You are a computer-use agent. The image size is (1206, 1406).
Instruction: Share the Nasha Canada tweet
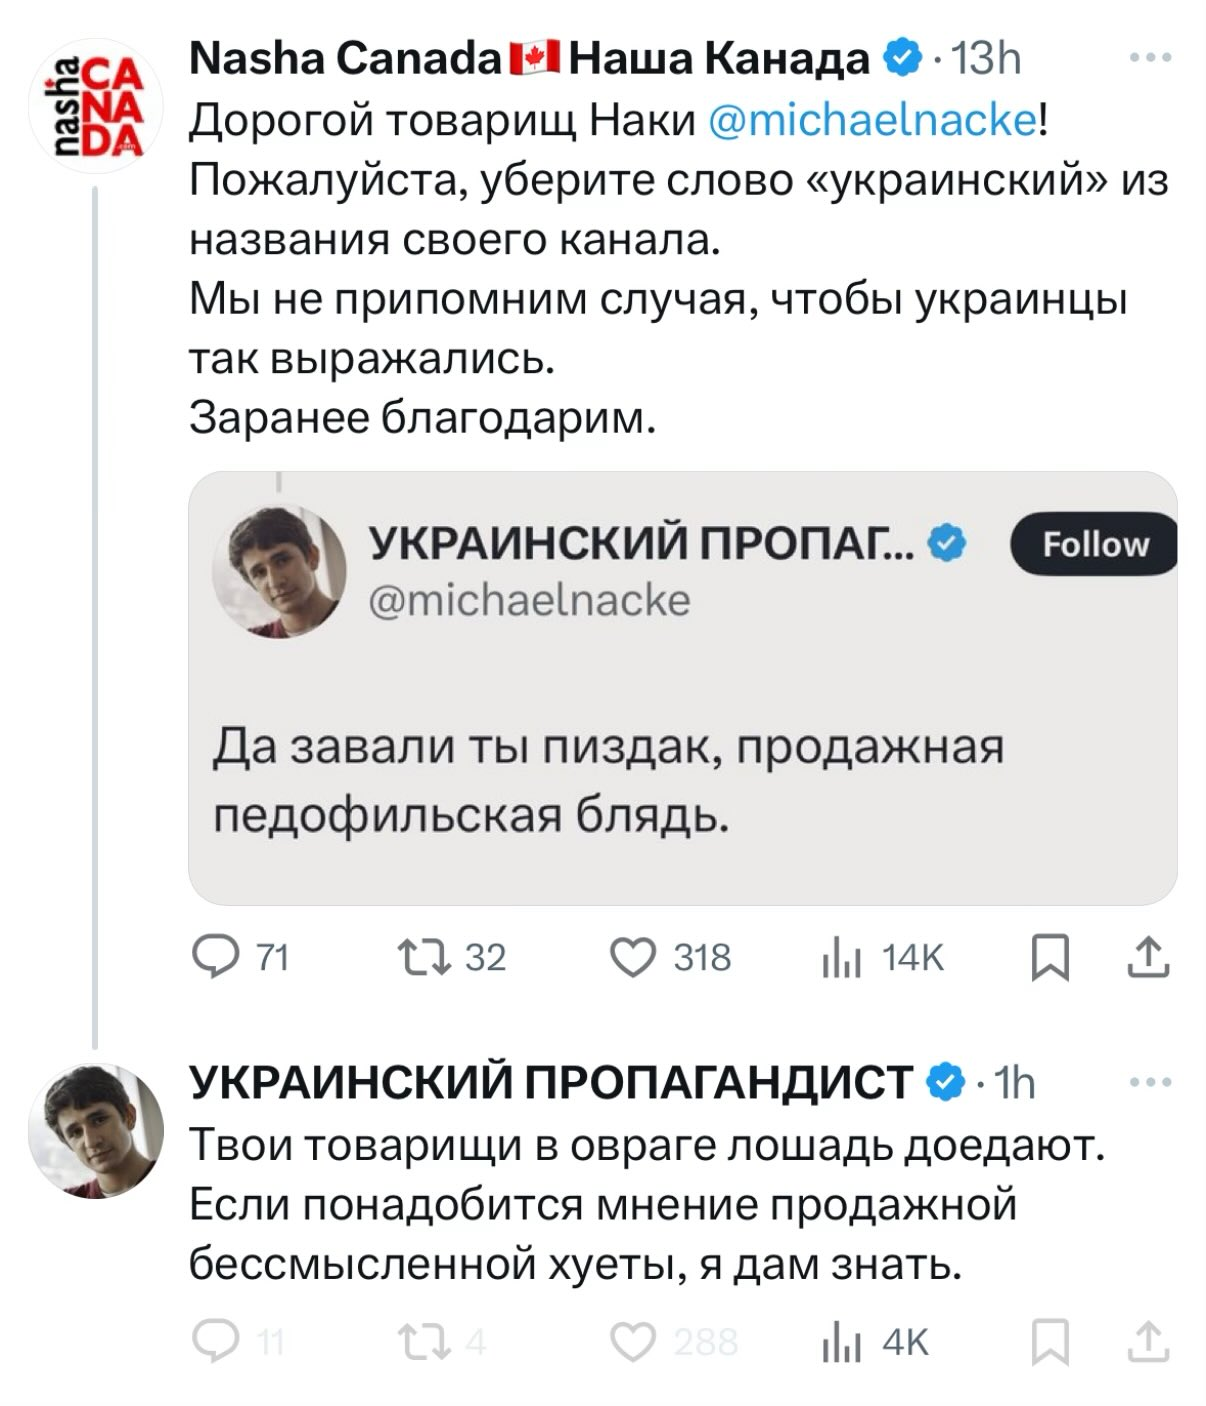pos(1147,958)
